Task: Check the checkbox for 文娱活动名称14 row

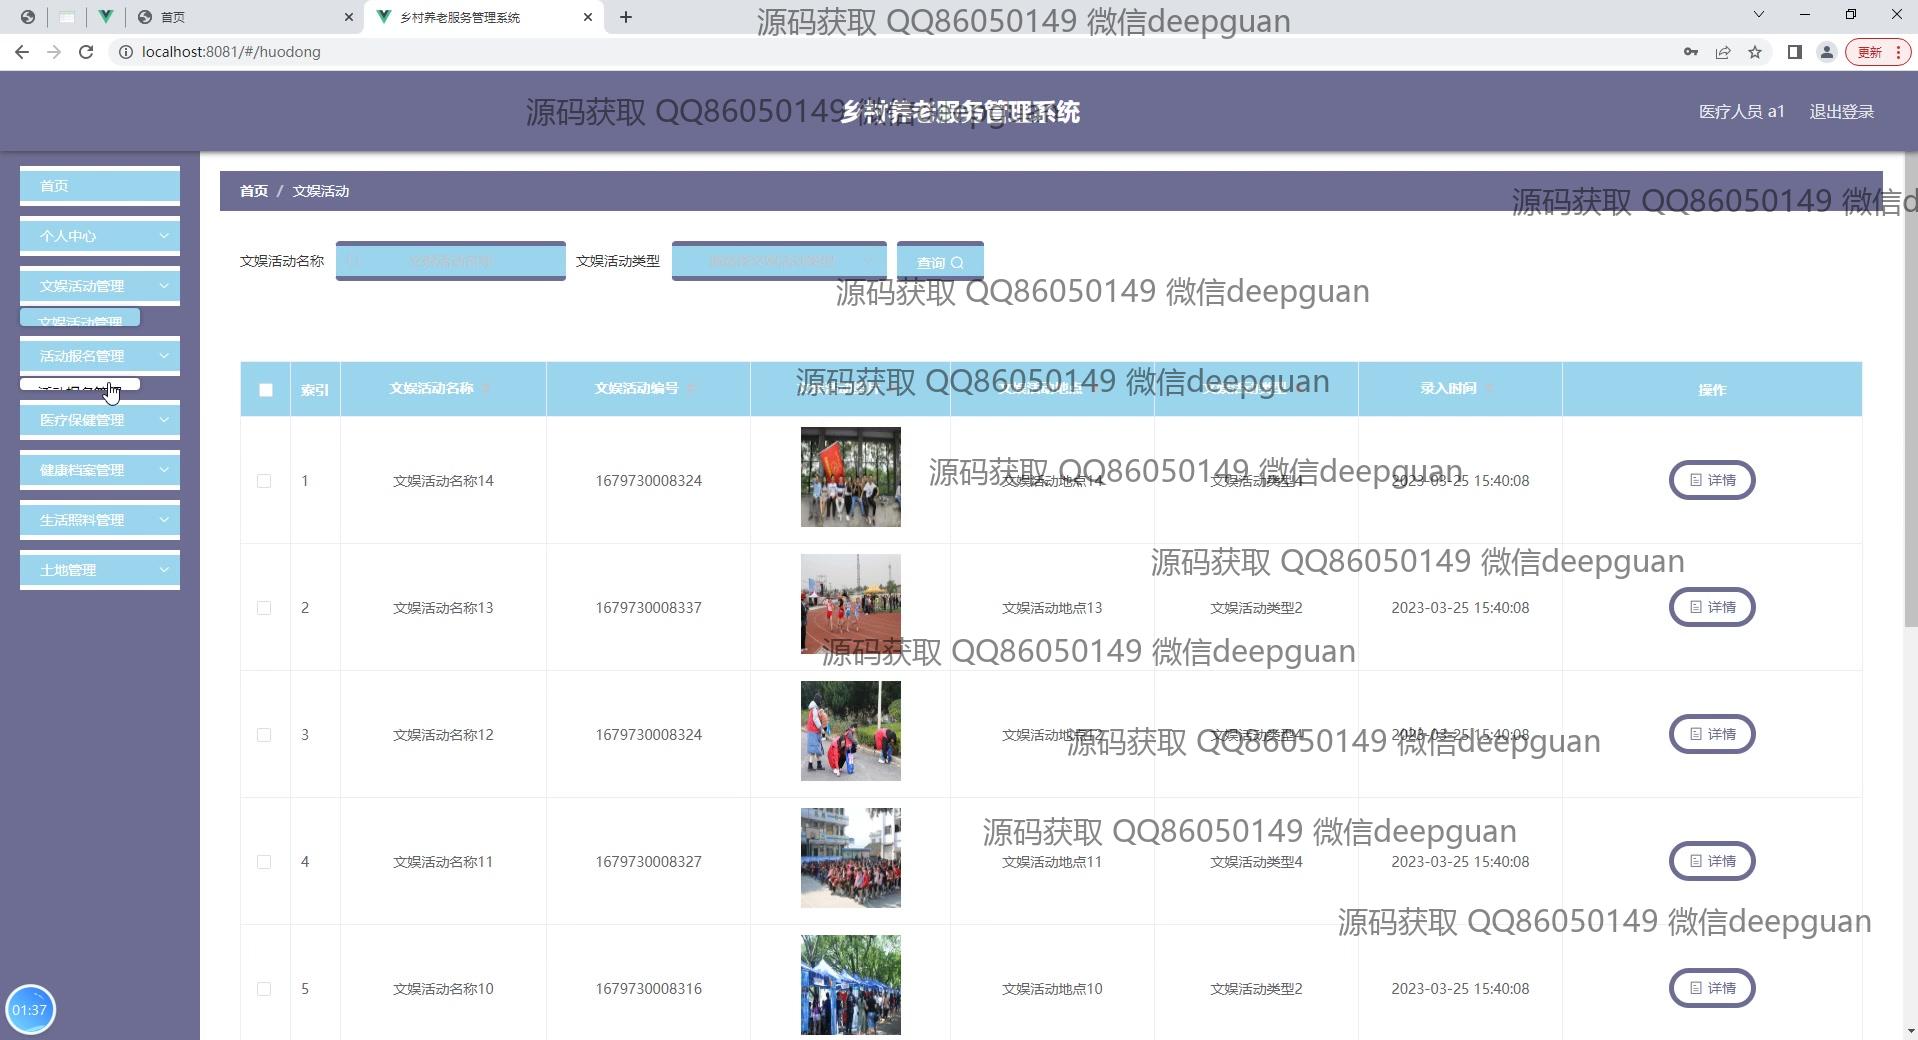Action: pos(265,481)
